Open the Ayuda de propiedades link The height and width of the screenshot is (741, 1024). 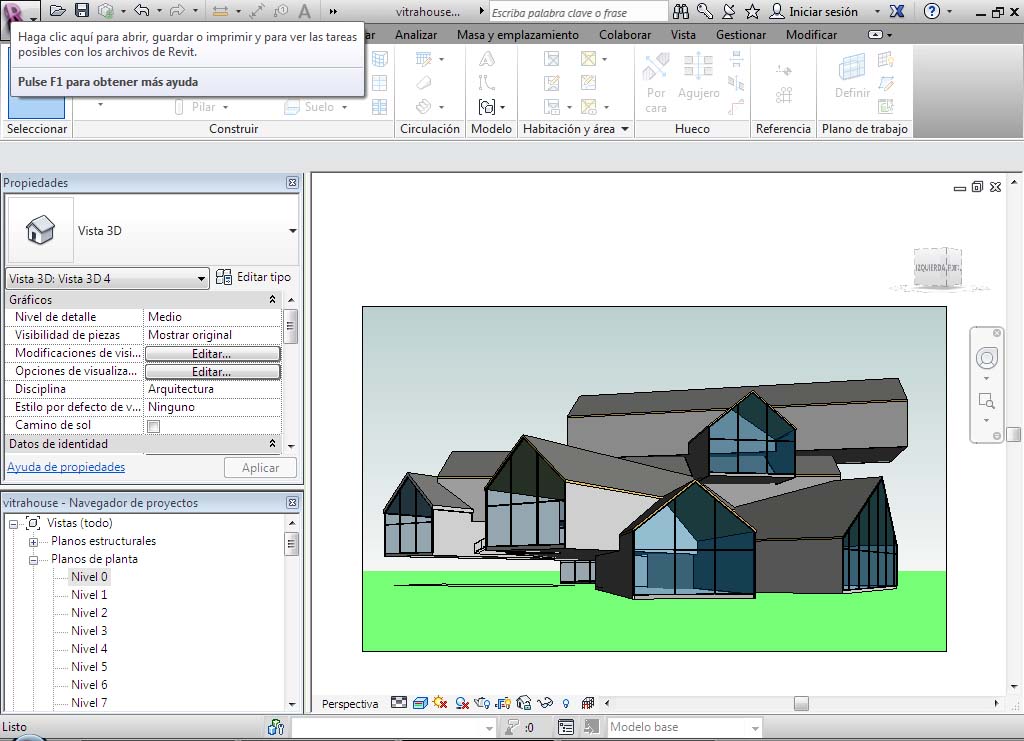[x=66, y=467]
